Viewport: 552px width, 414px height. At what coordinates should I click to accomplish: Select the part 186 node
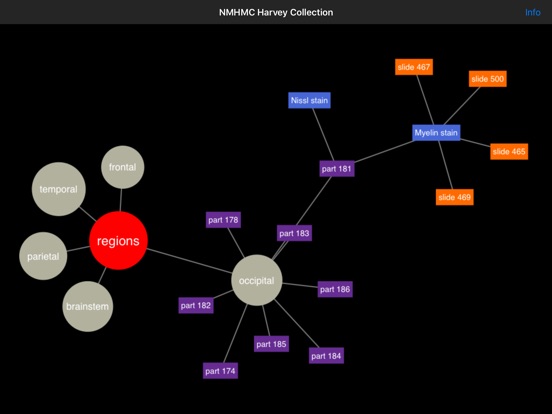tap(335, 289)
